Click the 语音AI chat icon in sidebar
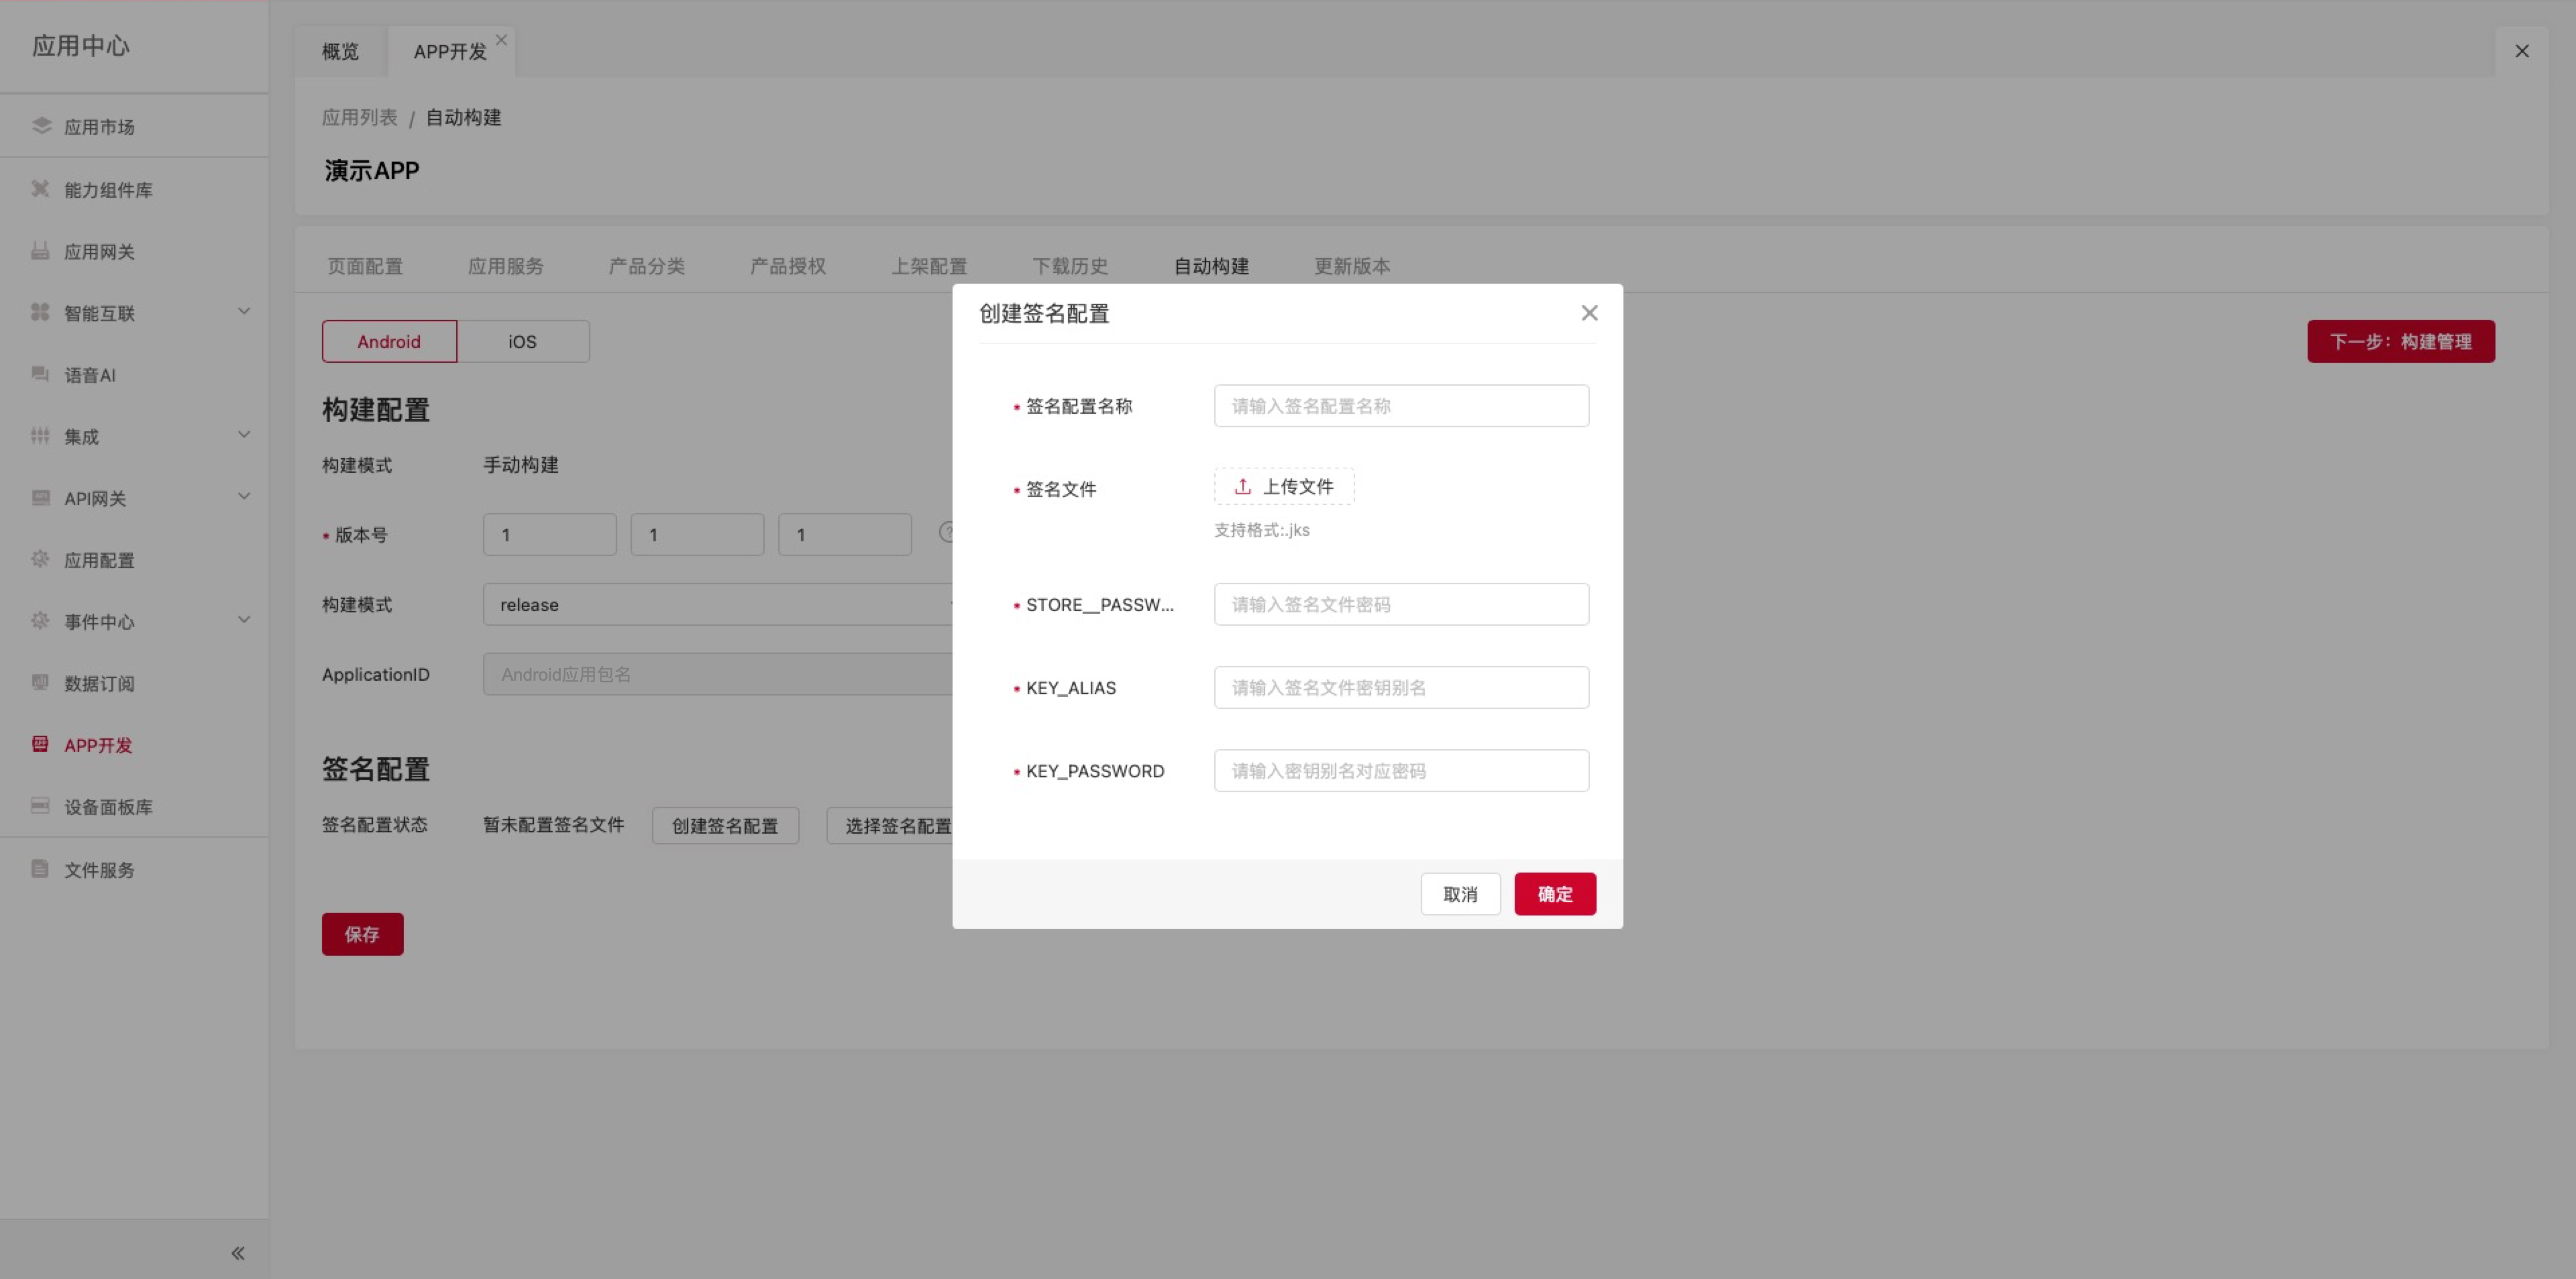2576x1279 pixels. (x=41, y=374)
